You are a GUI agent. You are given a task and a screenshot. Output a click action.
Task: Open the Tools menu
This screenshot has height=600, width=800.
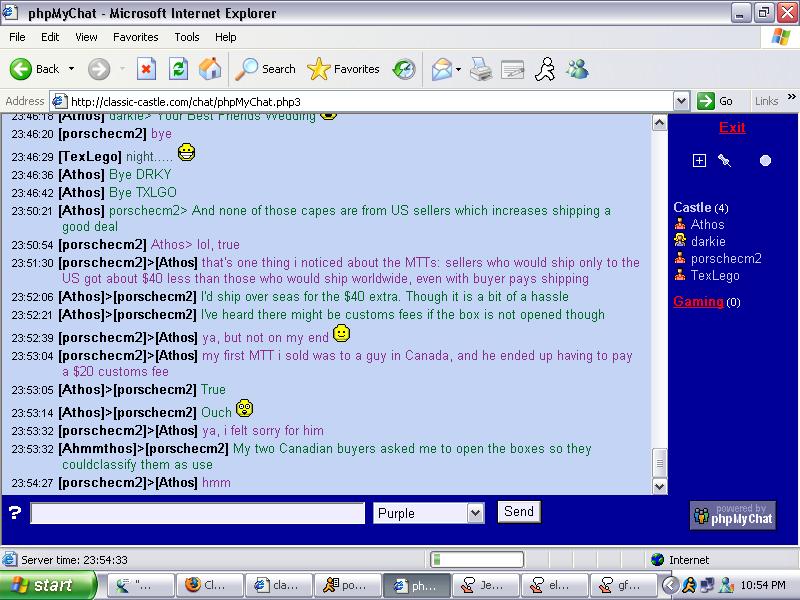coord(187,37)
